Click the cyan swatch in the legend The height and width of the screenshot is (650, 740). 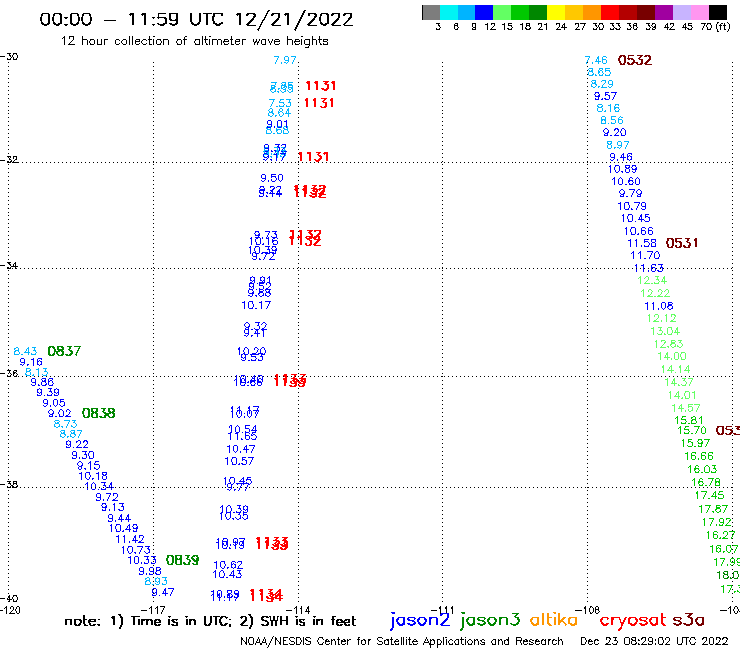click(449, 13)
